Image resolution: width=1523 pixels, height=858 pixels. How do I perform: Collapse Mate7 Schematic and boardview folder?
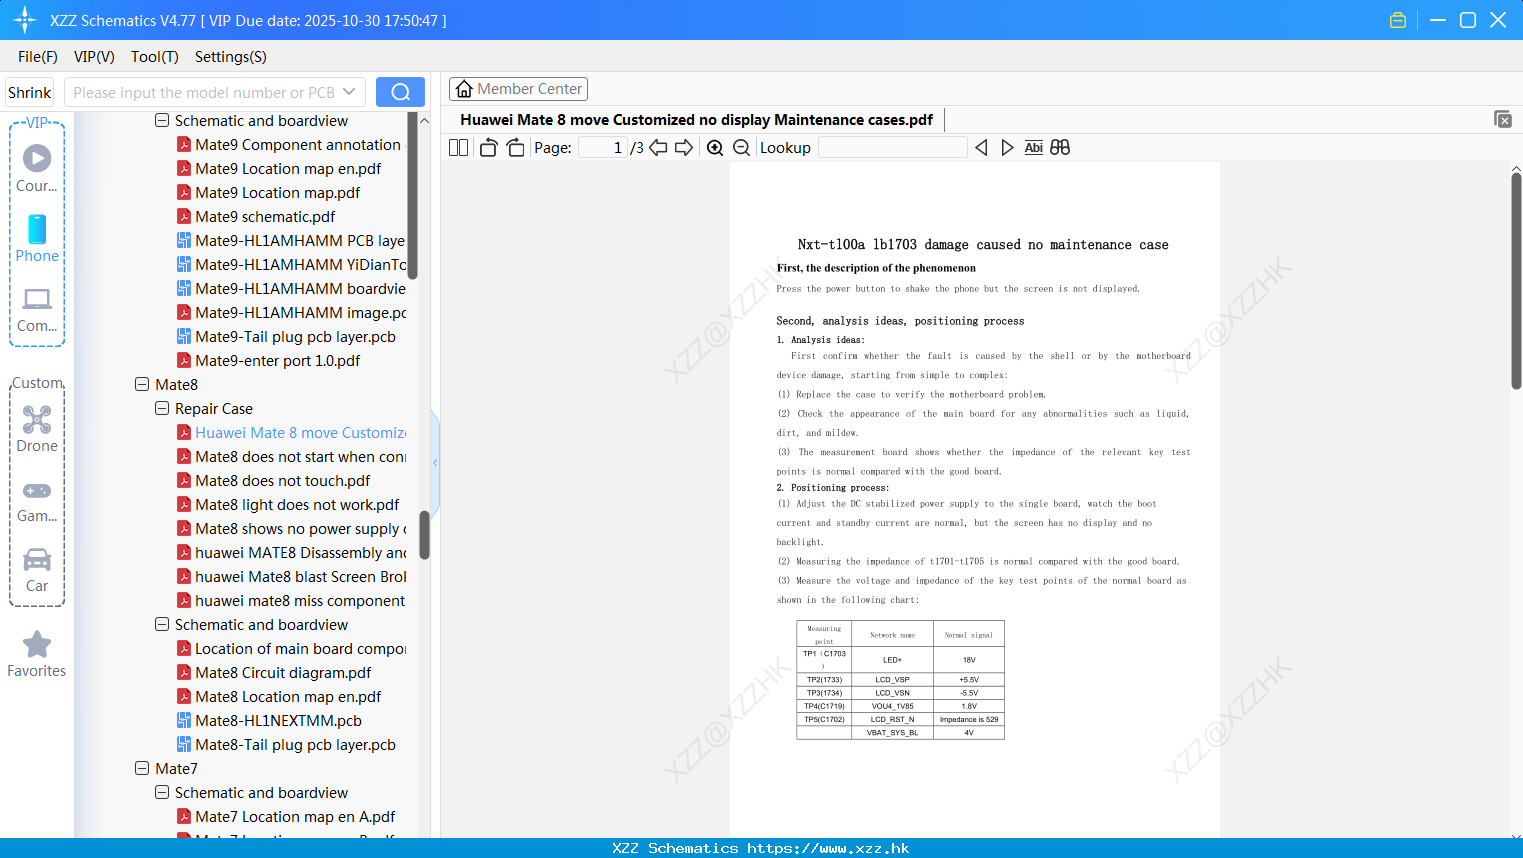coord(162,793)
